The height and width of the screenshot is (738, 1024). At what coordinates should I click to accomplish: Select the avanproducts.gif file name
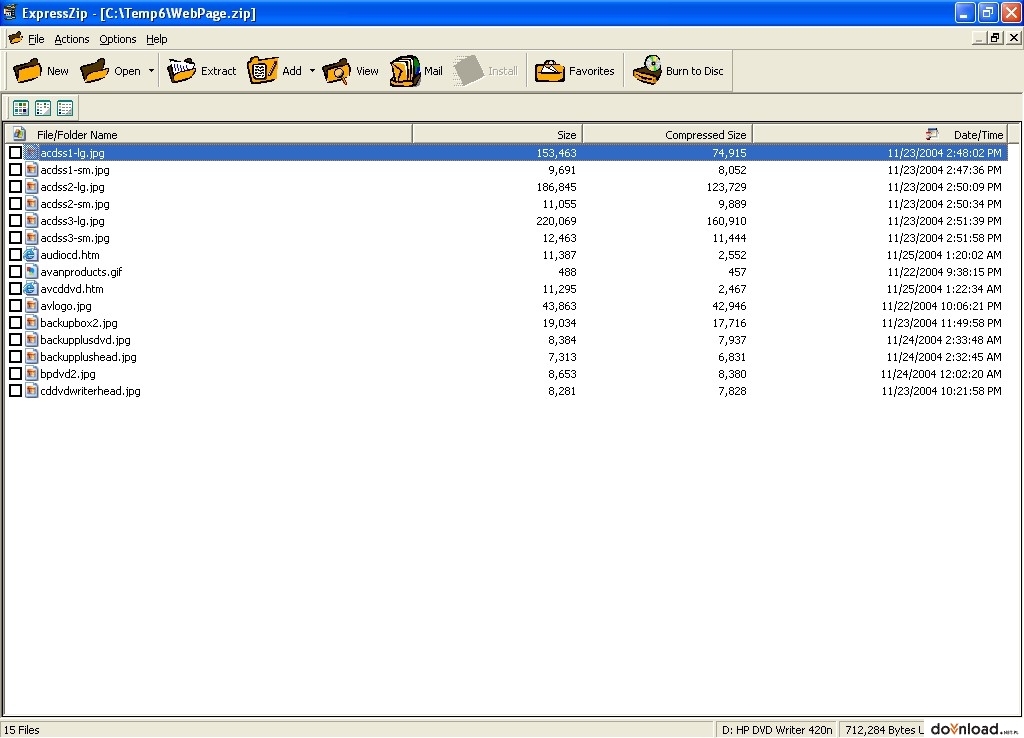point(81,272)
